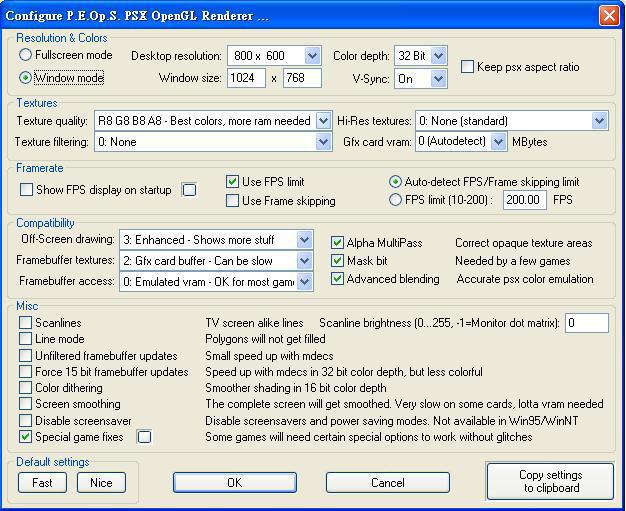Apply the Nice default settings
This screenshot has height=511, width=626.
[101, 483]
